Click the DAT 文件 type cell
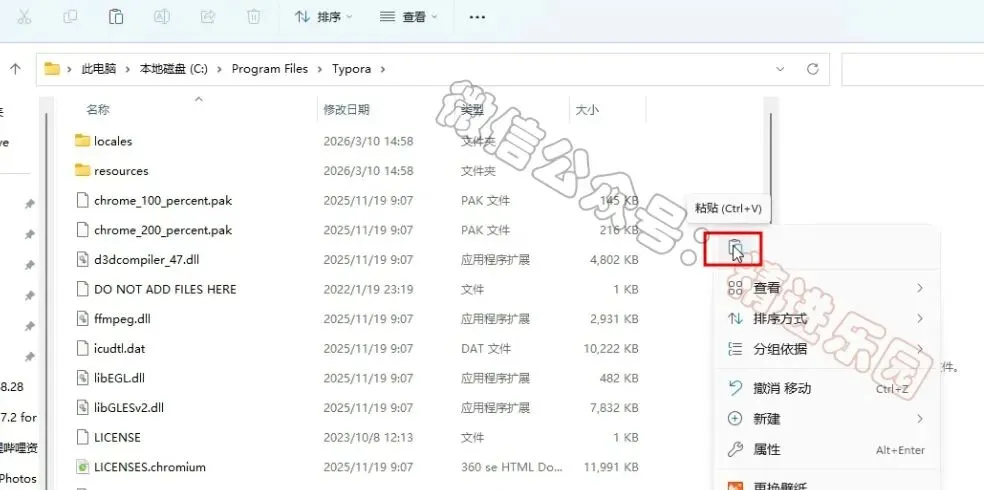The height and width of the screenshot is (490, 984). [486, 348]
